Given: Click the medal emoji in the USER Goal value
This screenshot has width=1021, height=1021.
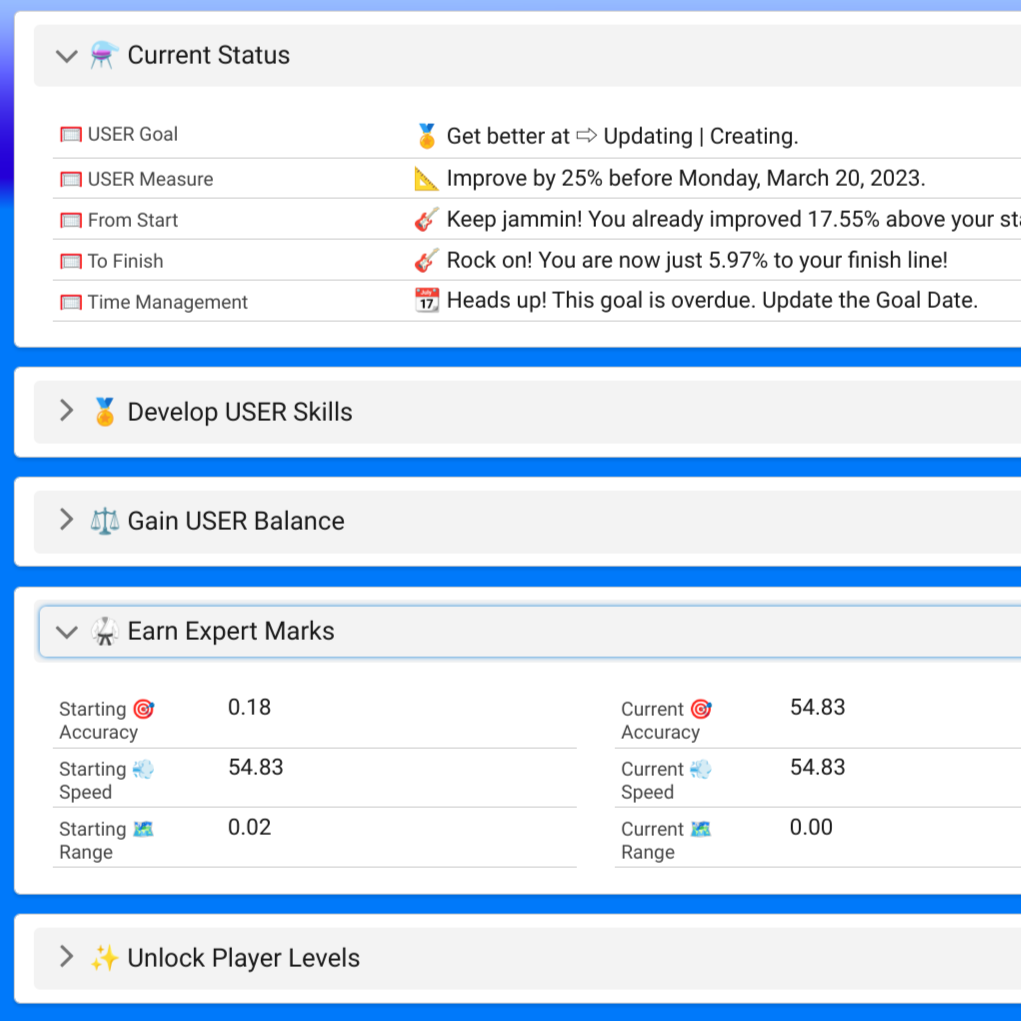Looking at the screenshot, I should pos(427,136).
